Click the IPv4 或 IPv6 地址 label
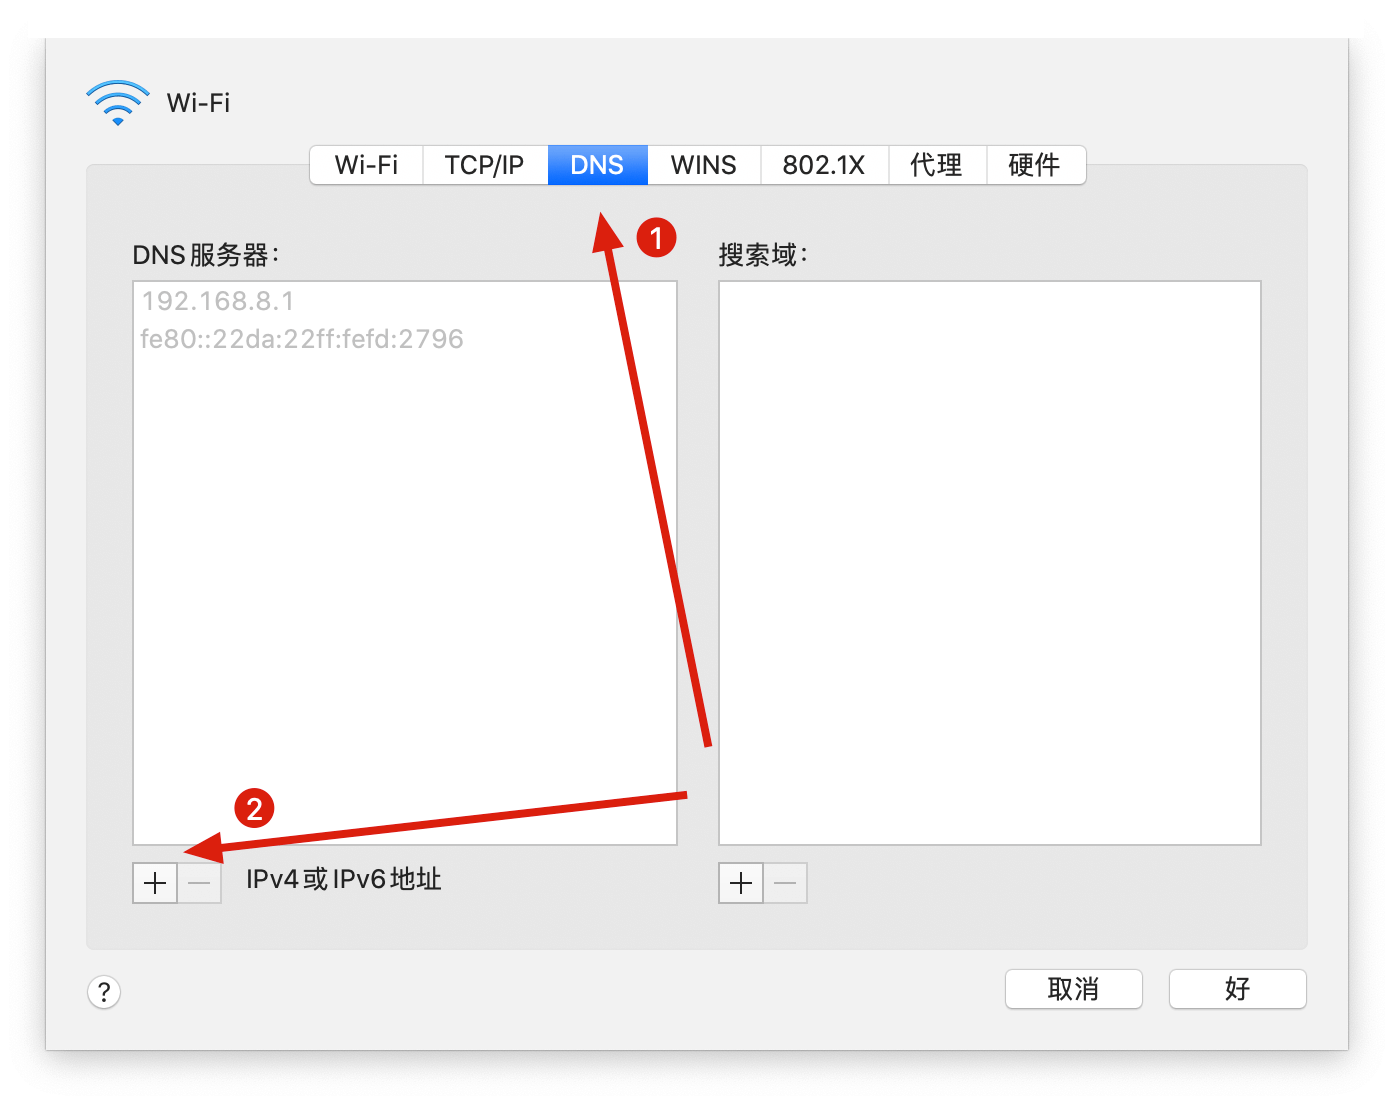Viewport: 1394px width, 1104px height. click(343, 880)
